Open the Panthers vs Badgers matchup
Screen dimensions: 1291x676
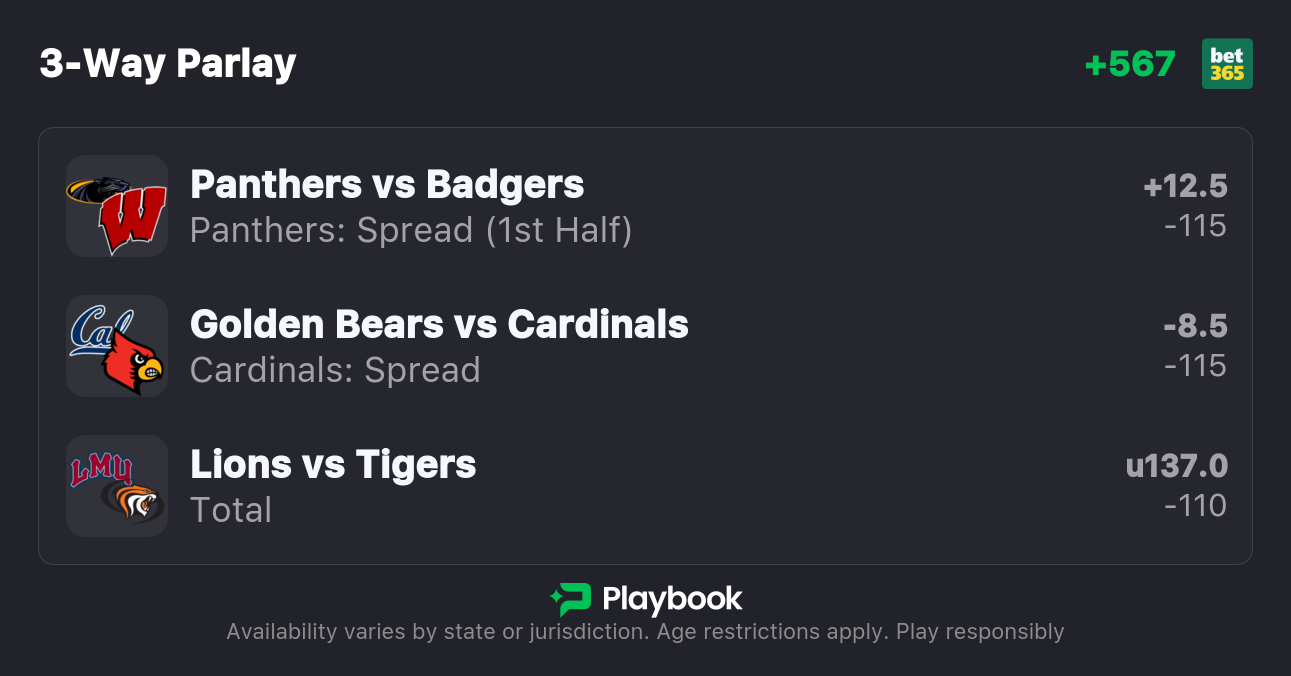coord(387,185)
